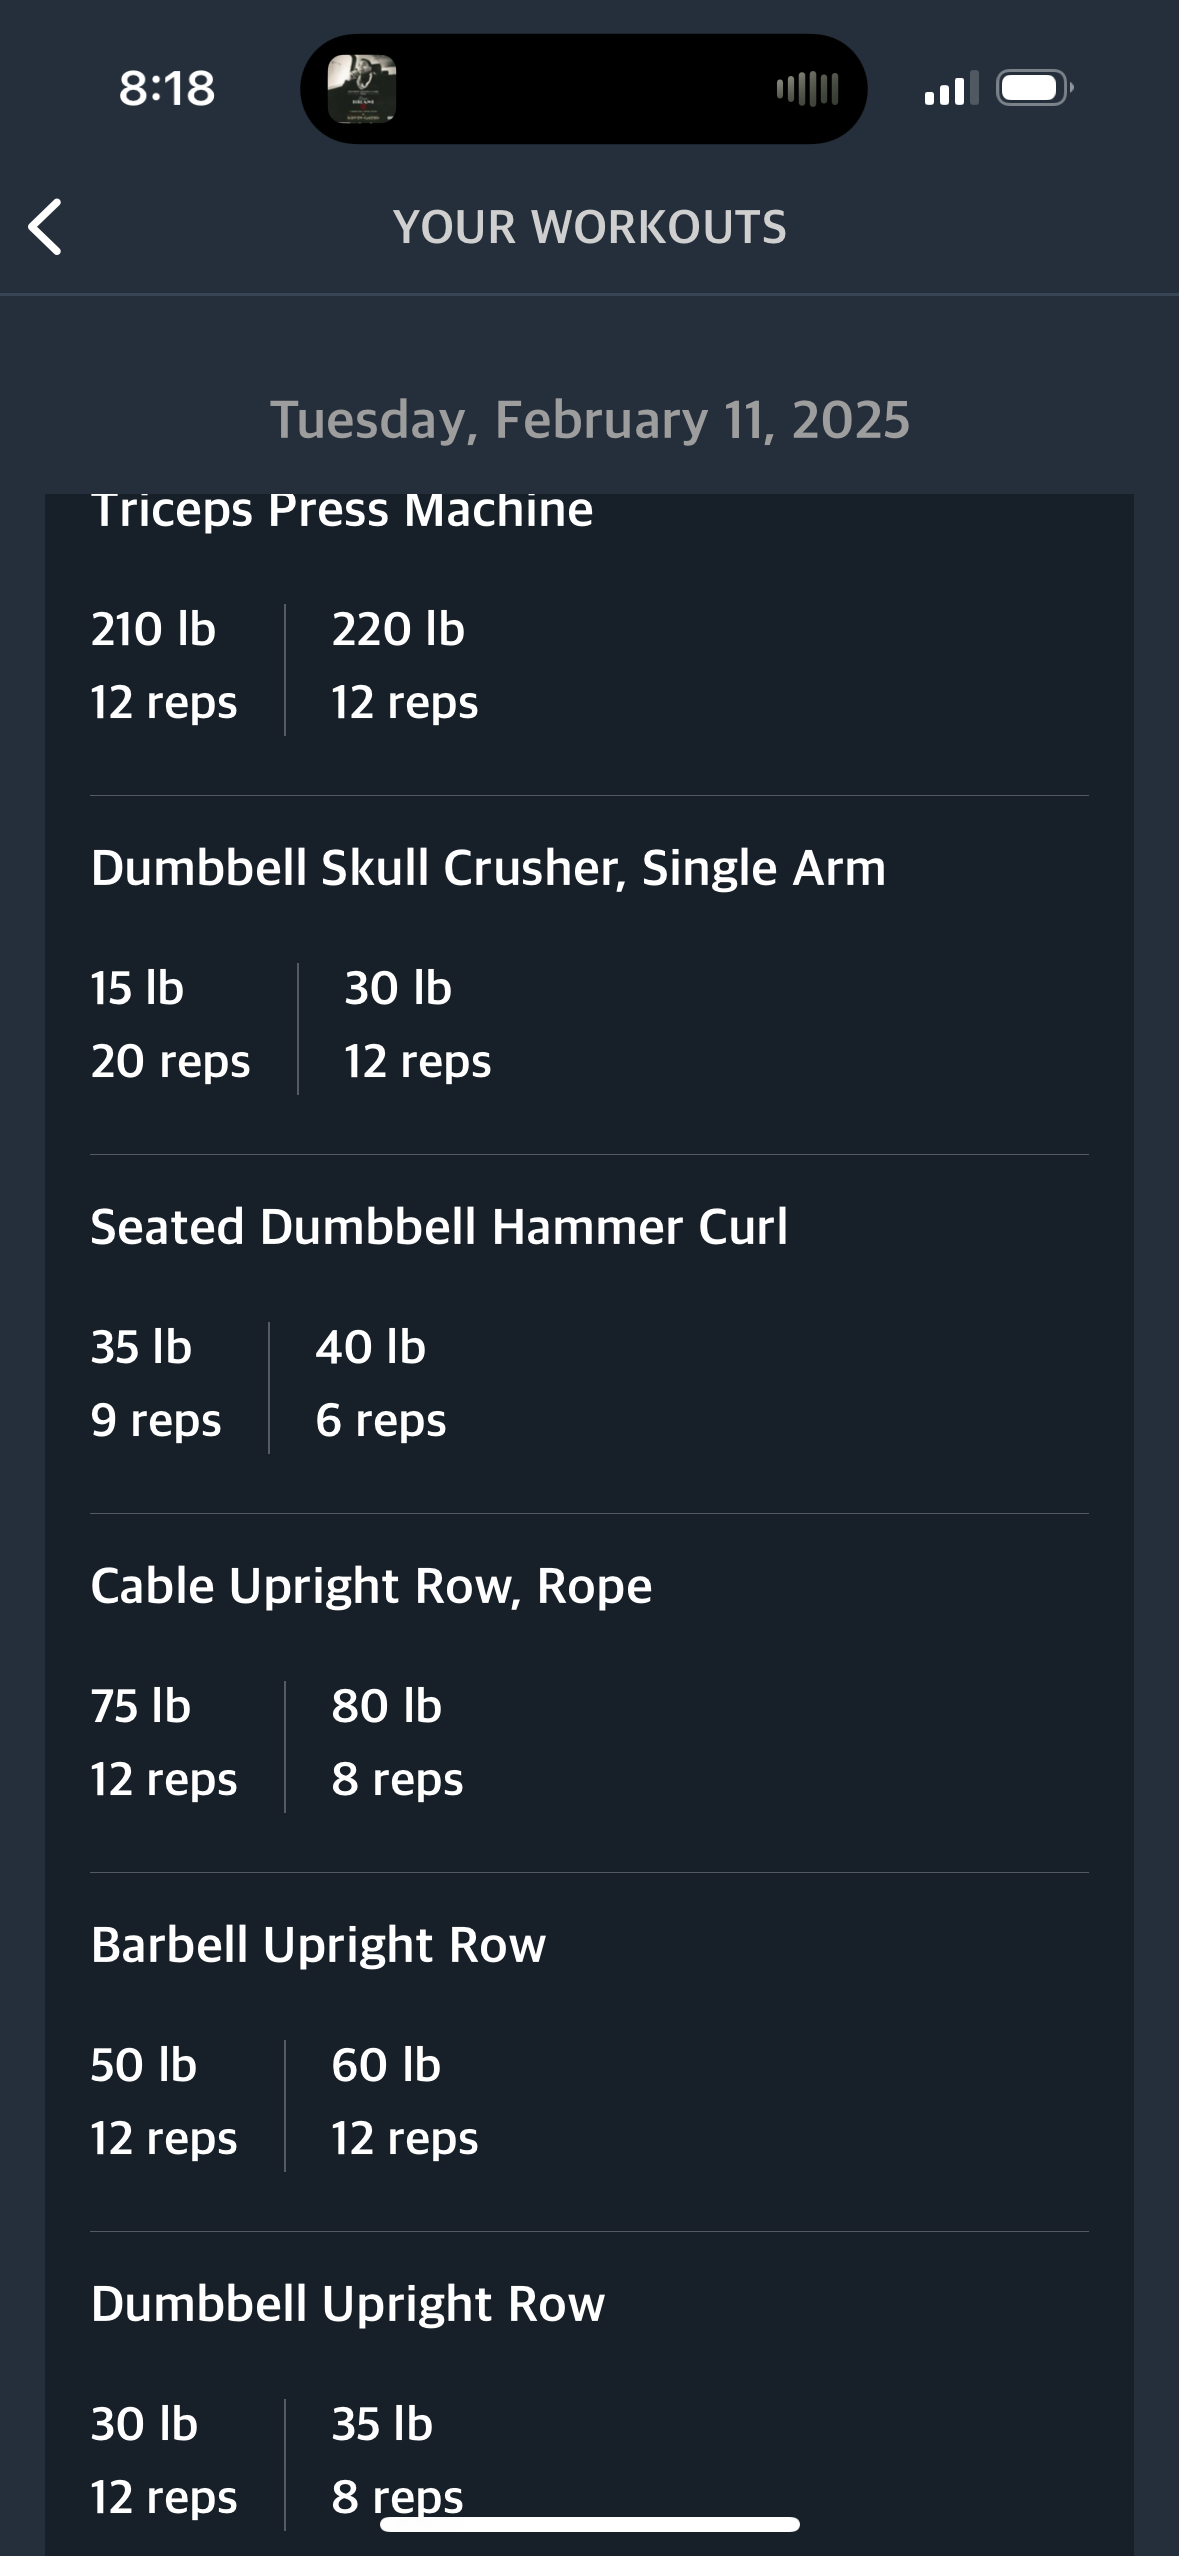Select the 75 lb cable row set
1179x2556 pixels.
point(164,1743)
